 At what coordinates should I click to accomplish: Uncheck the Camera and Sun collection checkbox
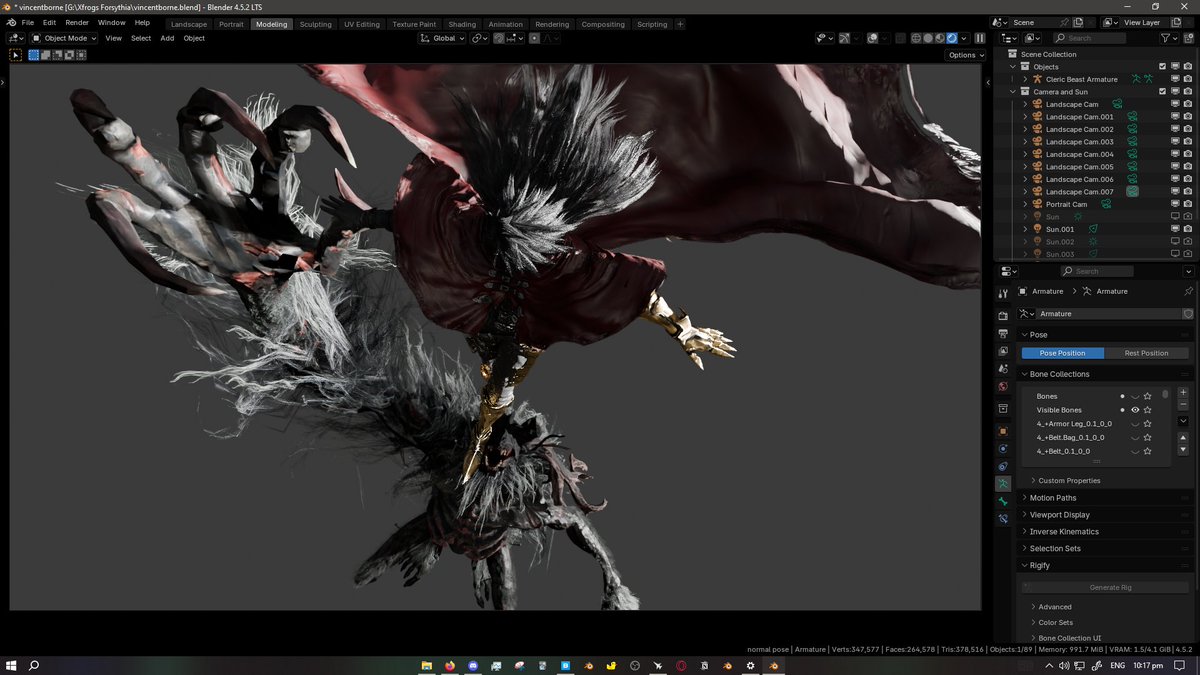pyautogui.click(x=1161, y=91)
